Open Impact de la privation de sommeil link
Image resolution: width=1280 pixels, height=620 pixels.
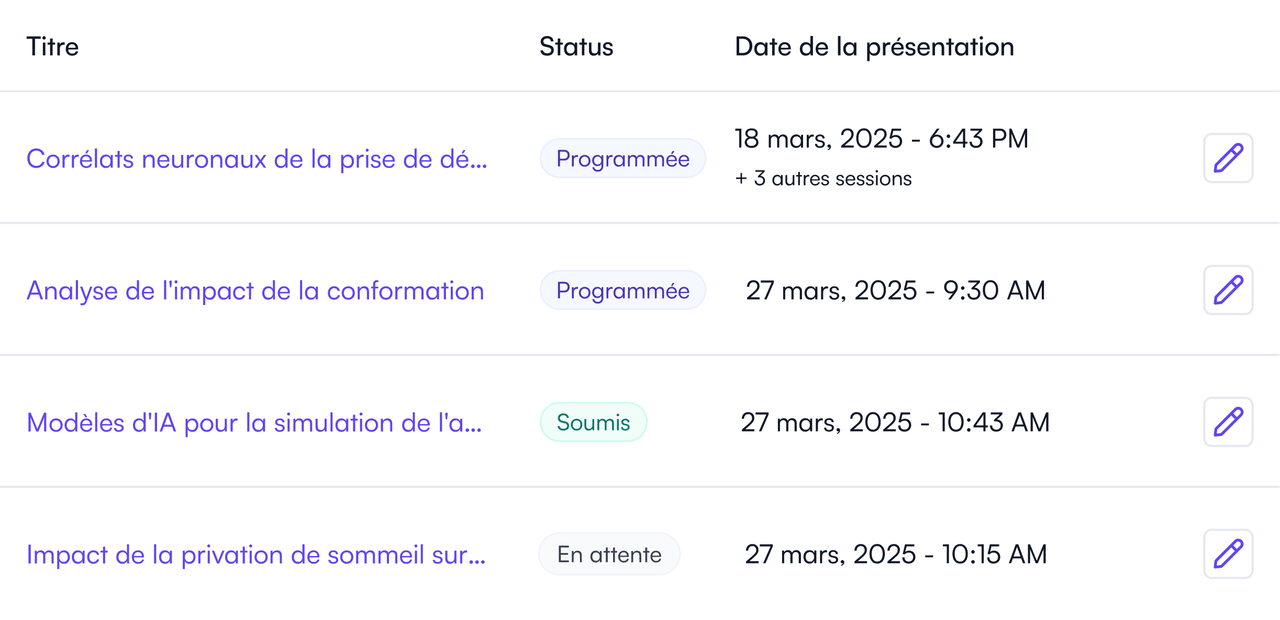pyautogui.click(x=256, y=555)
